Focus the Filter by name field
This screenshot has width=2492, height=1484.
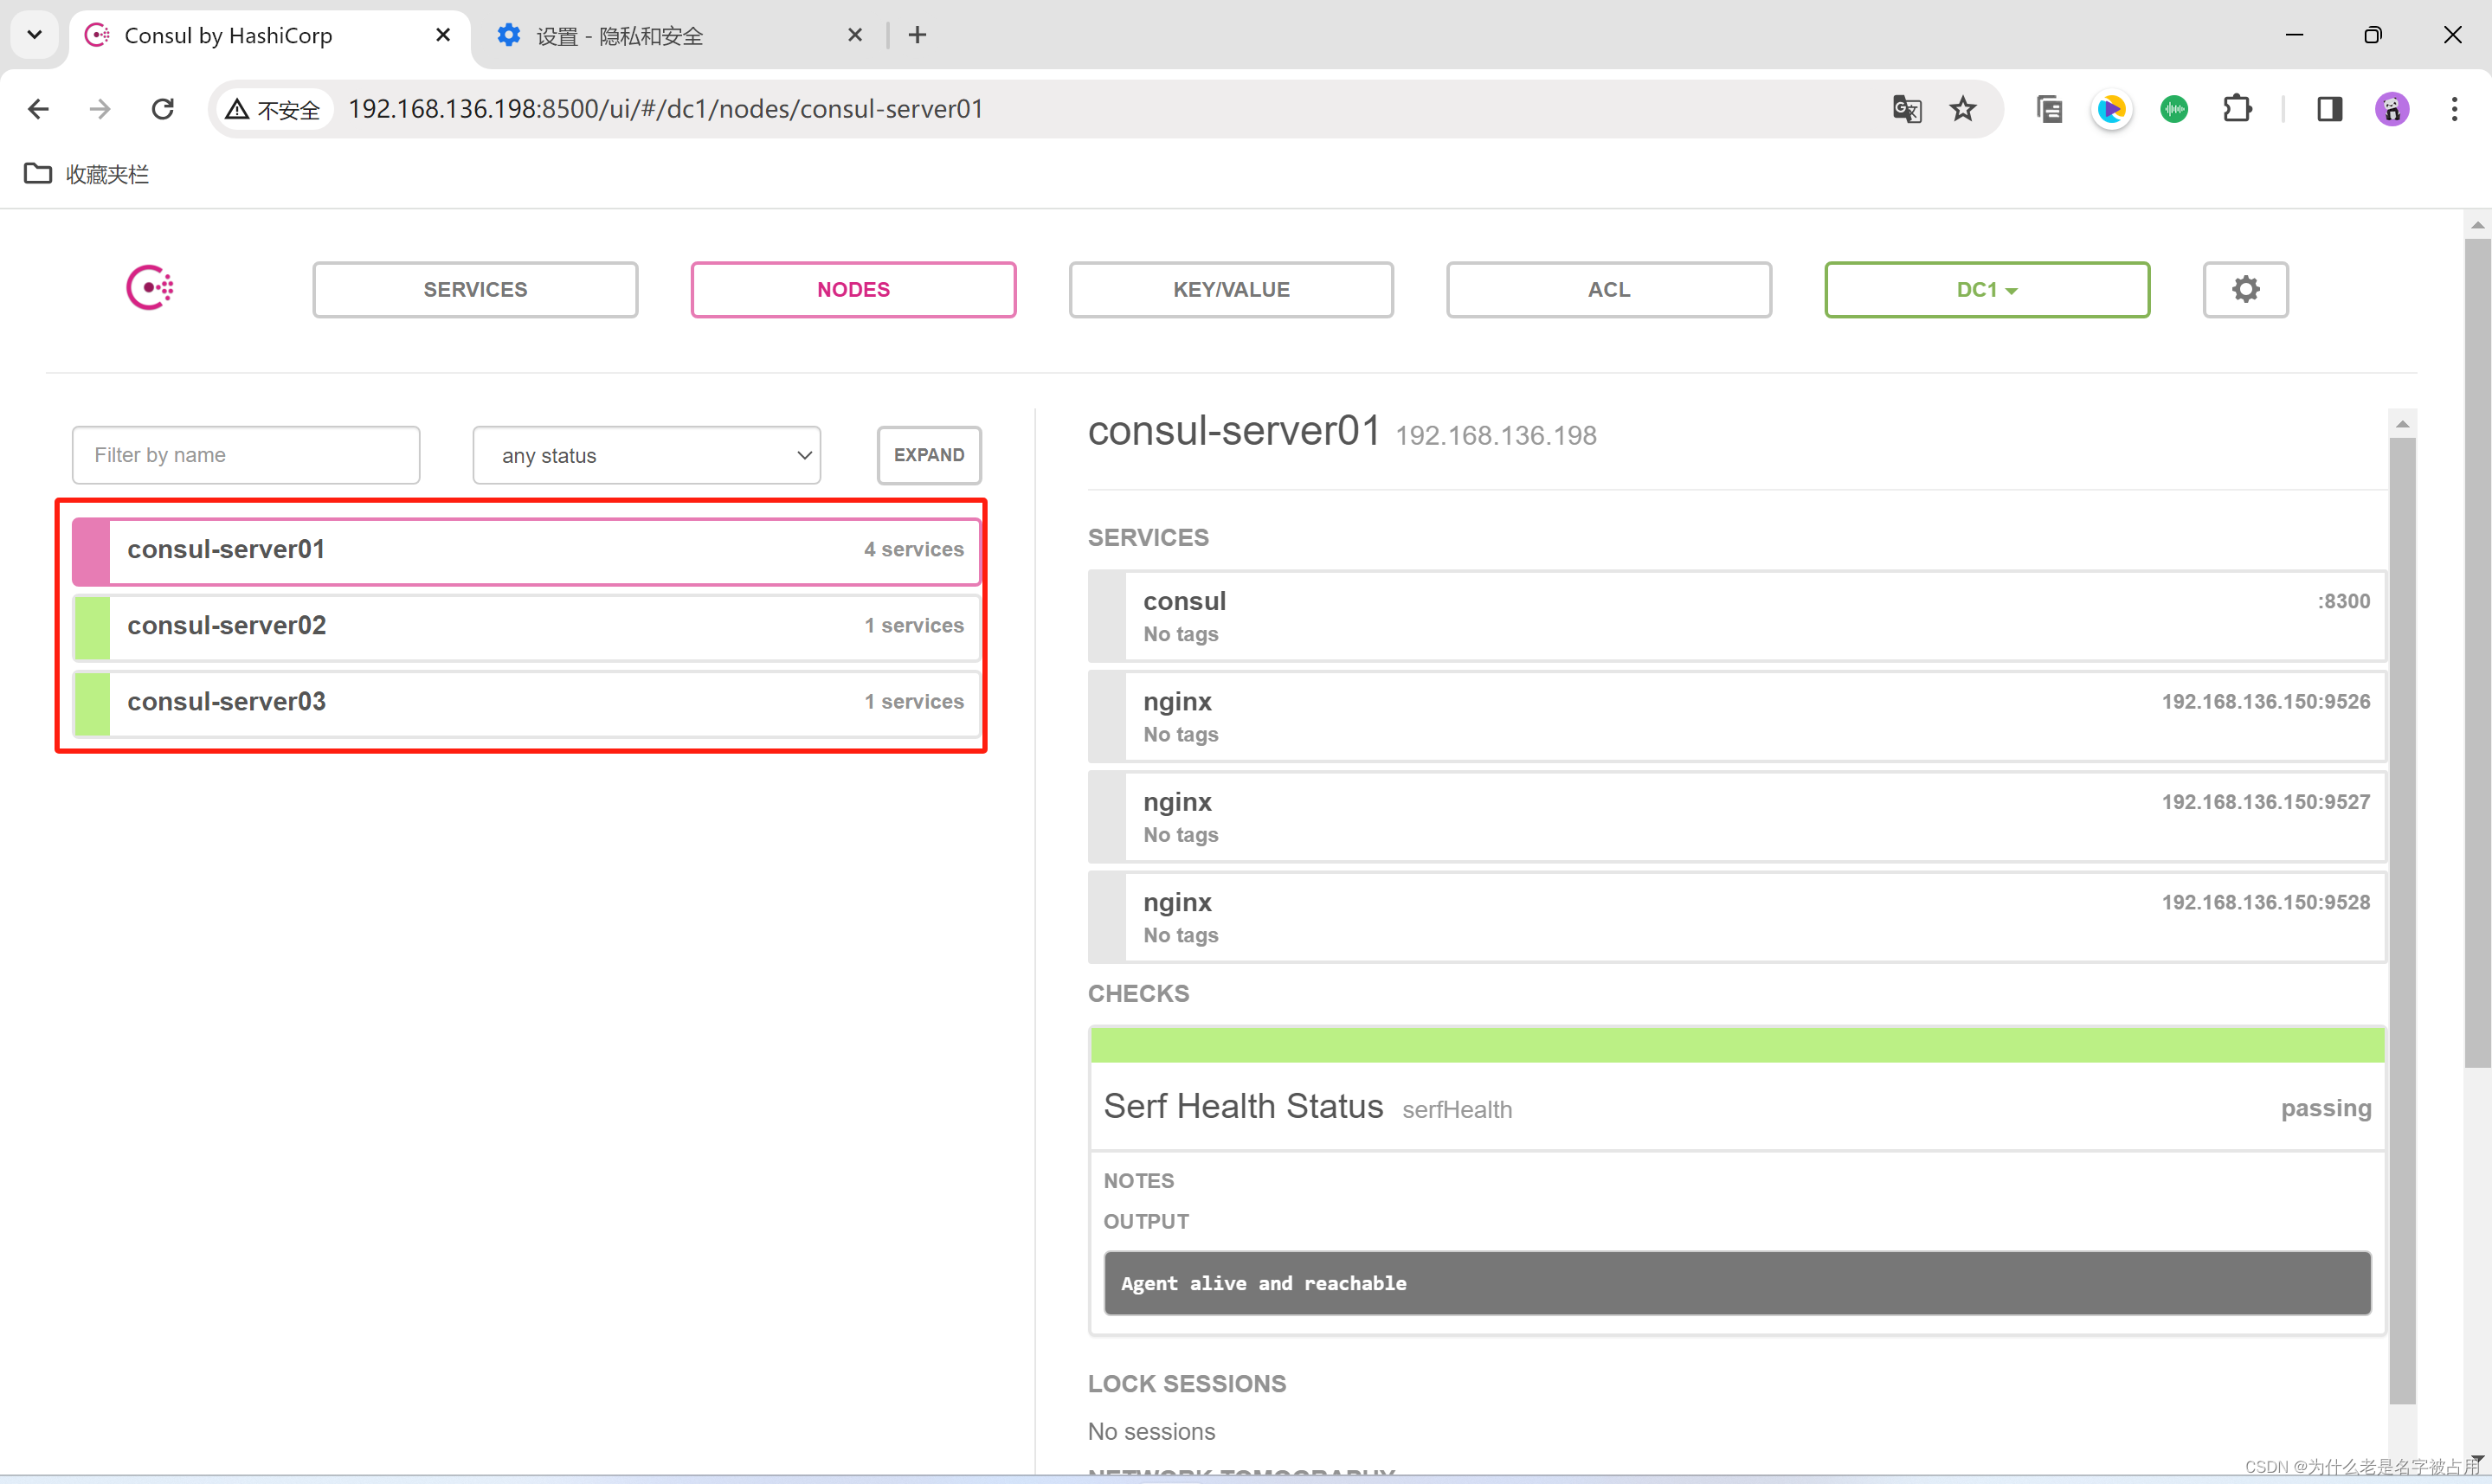246,456
